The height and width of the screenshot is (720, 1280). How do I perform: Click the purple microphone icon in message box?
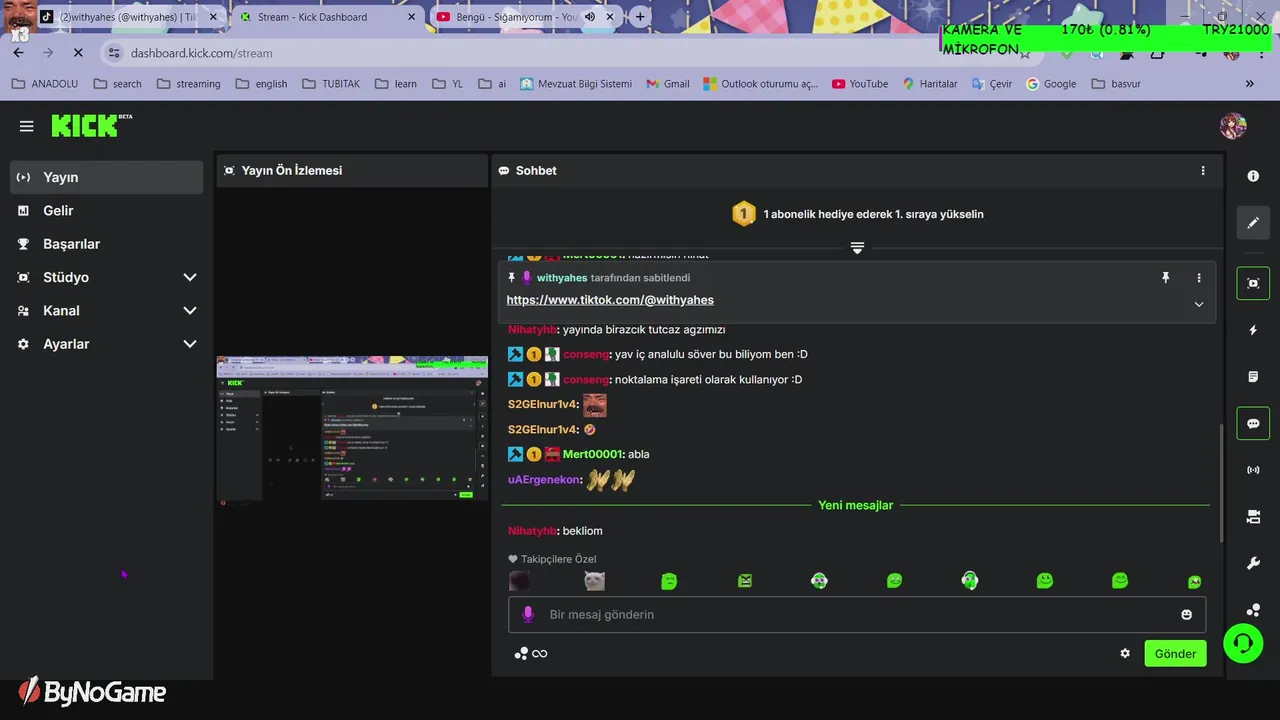[528, 614]
